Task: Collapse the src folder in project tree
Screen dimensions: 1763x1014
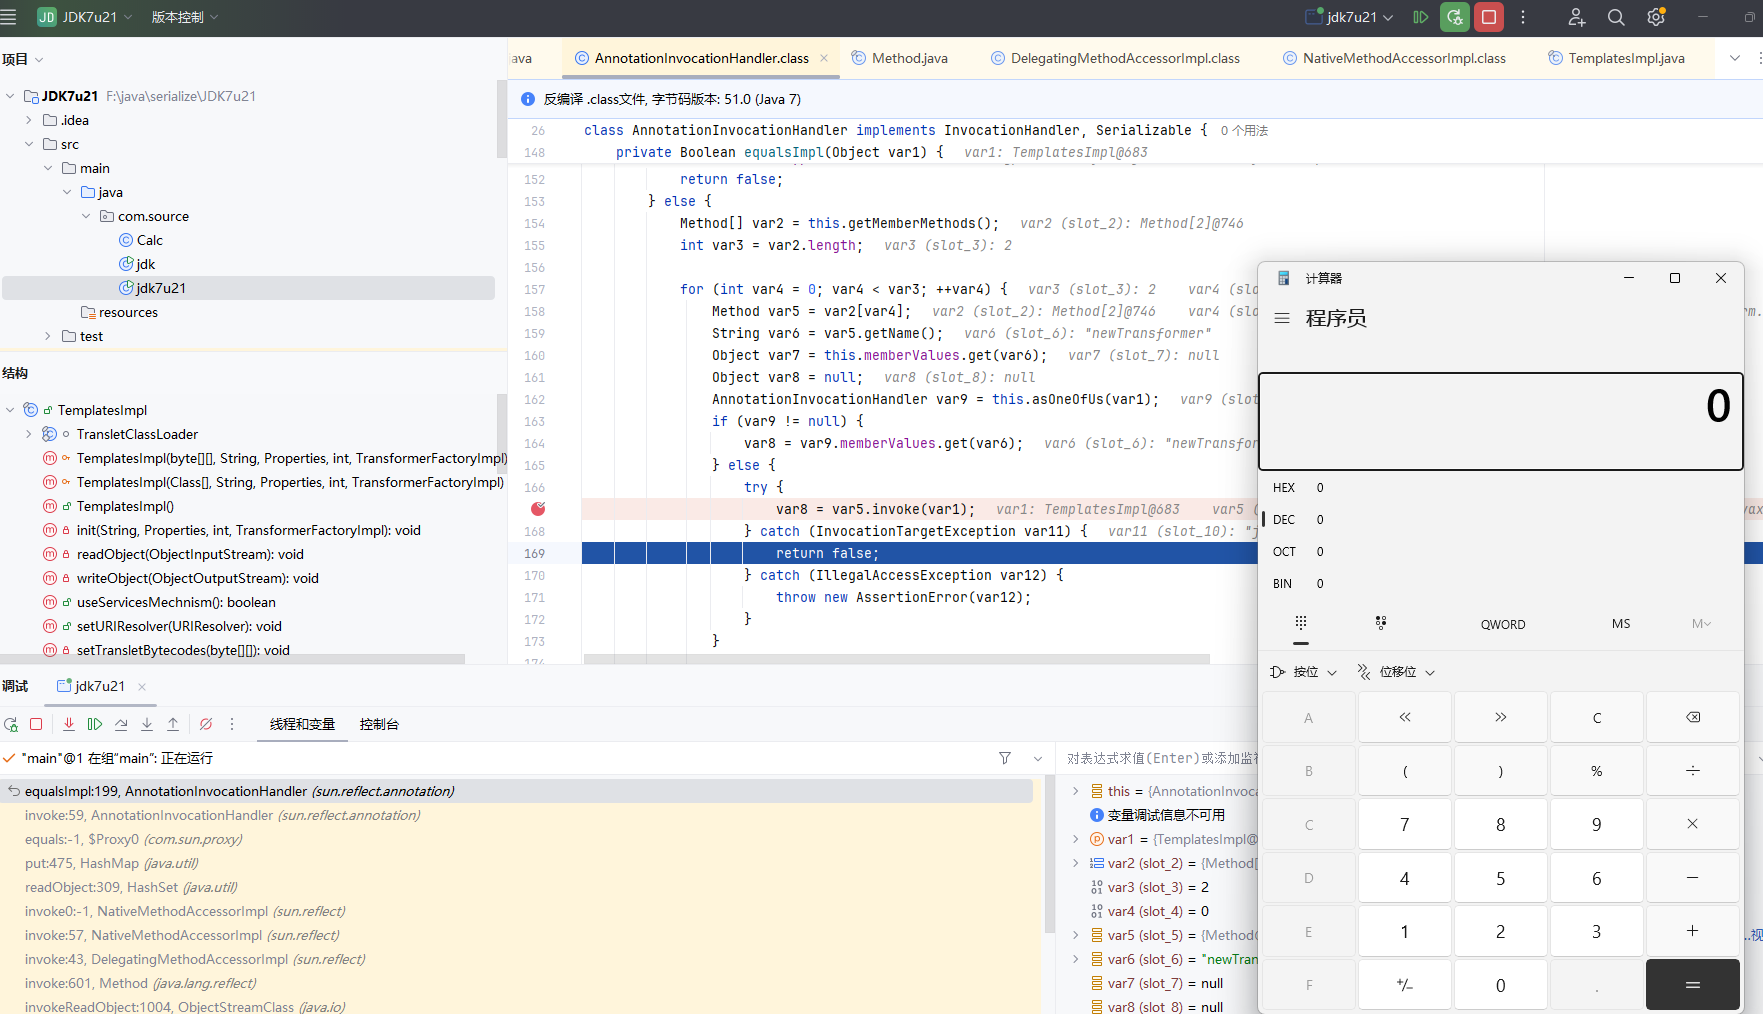Action: click(29, 144)
